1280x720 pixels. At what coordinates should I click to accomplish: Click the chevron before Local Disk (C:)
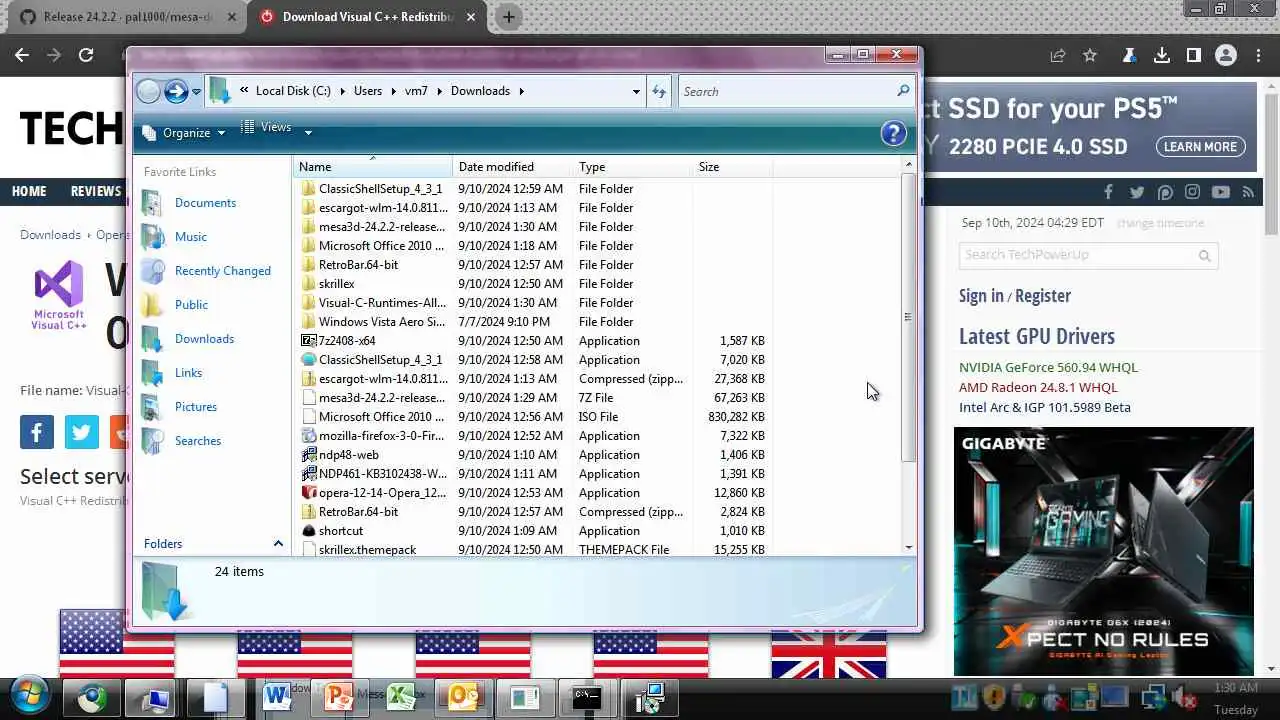pyautogui.click(x=244, y=91)
